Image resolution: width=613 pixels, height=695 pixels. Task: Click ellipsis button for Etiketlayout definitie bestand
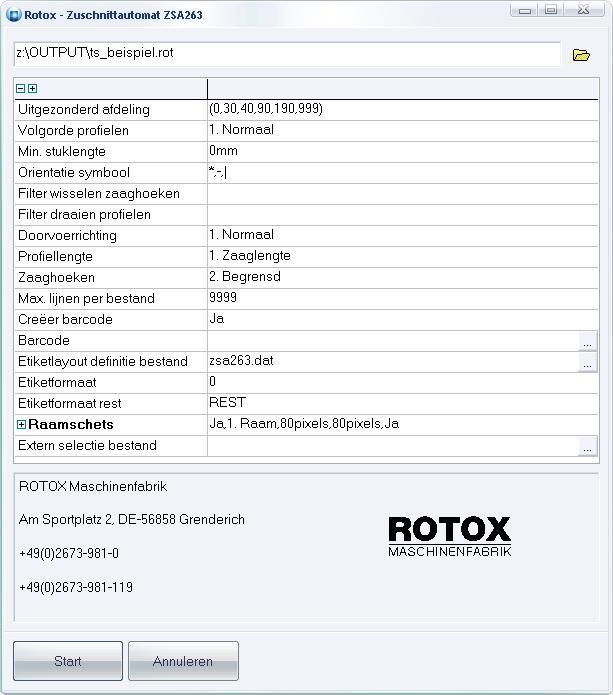click(588, 362)
